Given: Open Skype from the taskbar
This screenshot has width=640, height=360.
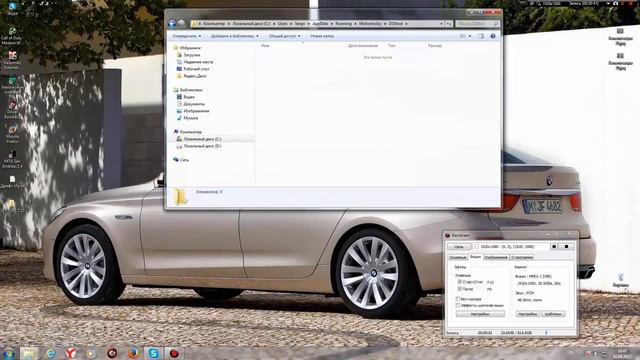Looking at the screenshot, I should point(153,353).
